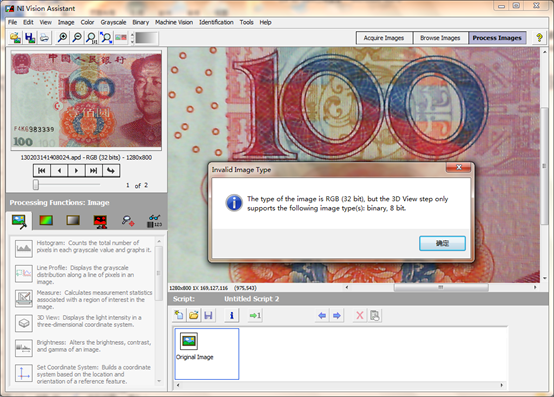554x397 pixels.
Task: Click the Save Image toolbar icon
Action: pos(30,37)
